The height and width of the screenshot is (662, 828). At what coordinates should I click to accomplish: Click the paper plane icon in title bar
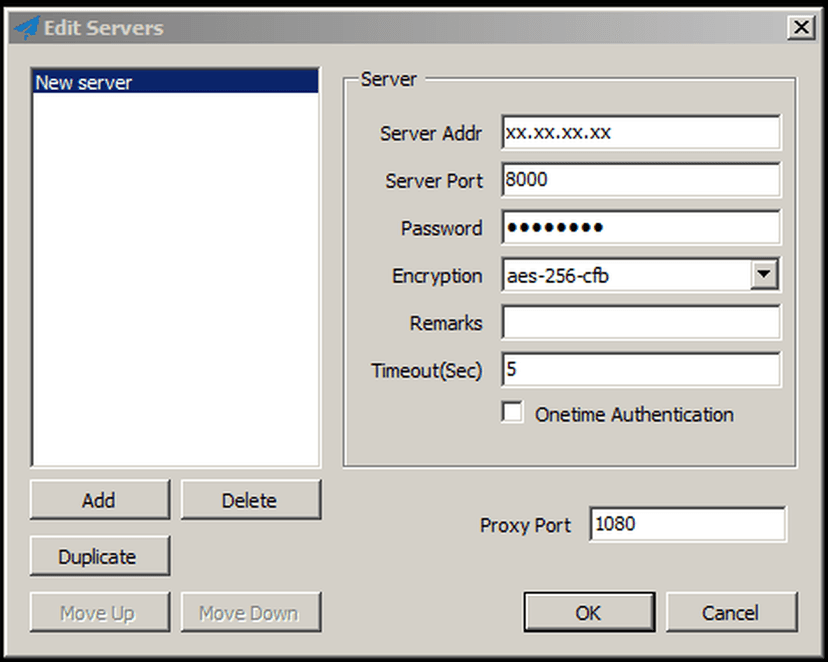click(27, 28)
